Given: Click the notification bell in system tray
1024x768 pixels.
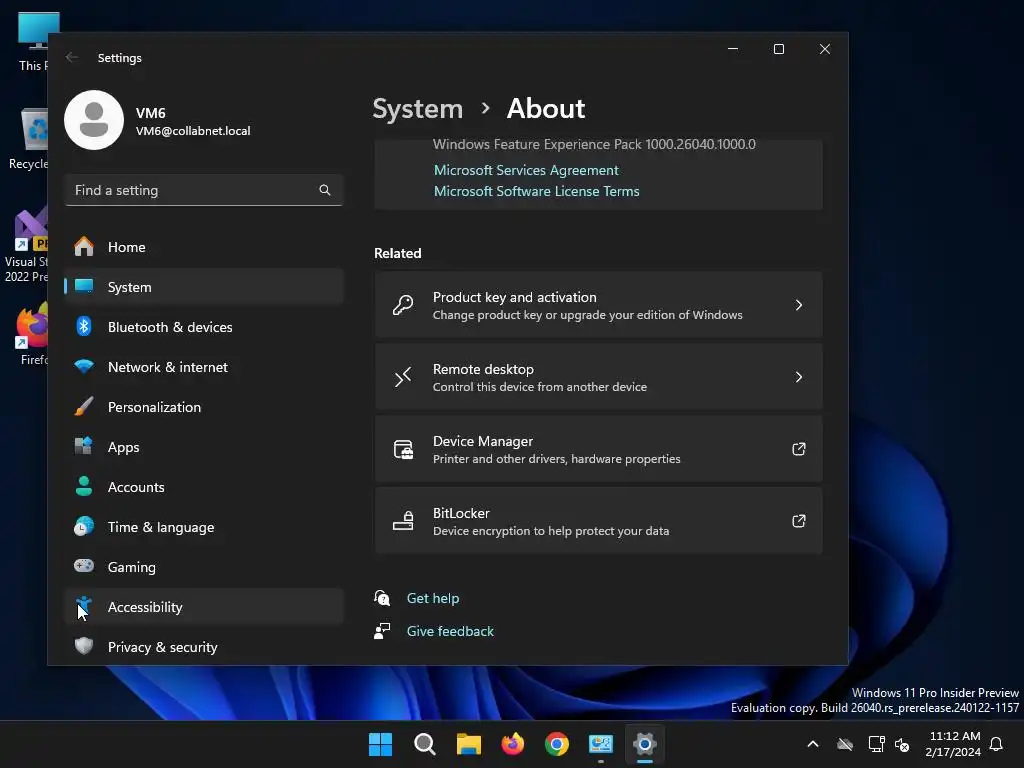Looking at the screenshot, I should 996,744.
